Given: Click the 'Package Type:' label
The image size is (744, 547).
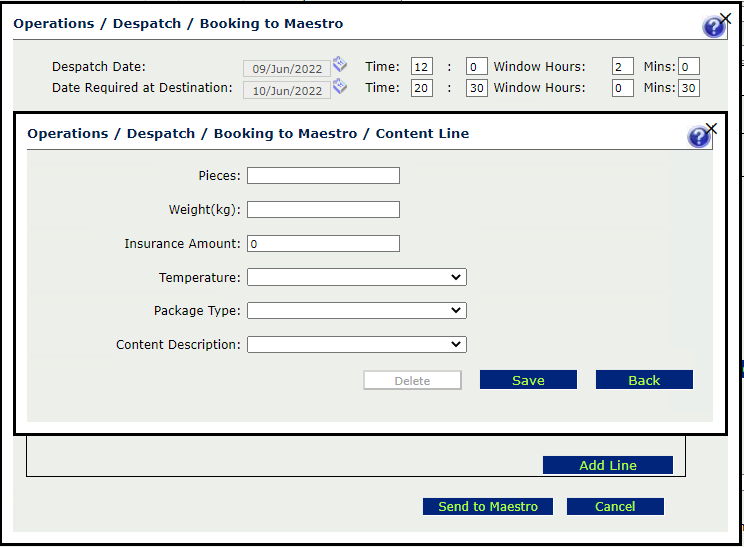Looking at the screenshot, I should point(197,311).
